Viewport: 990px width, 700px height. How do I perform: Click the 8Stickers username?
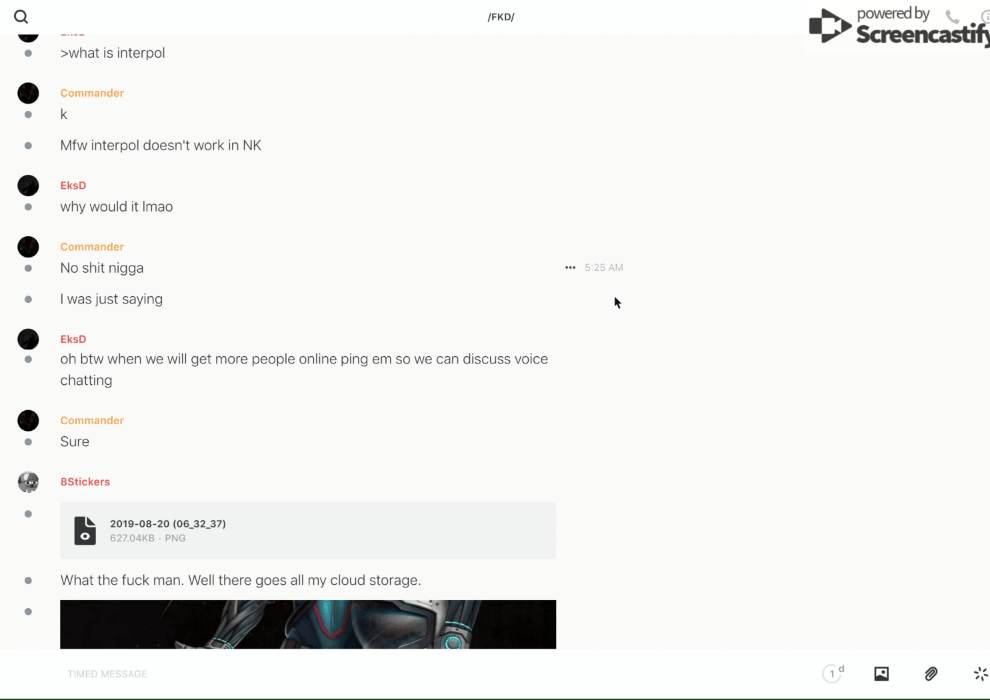tap(85, 482)
